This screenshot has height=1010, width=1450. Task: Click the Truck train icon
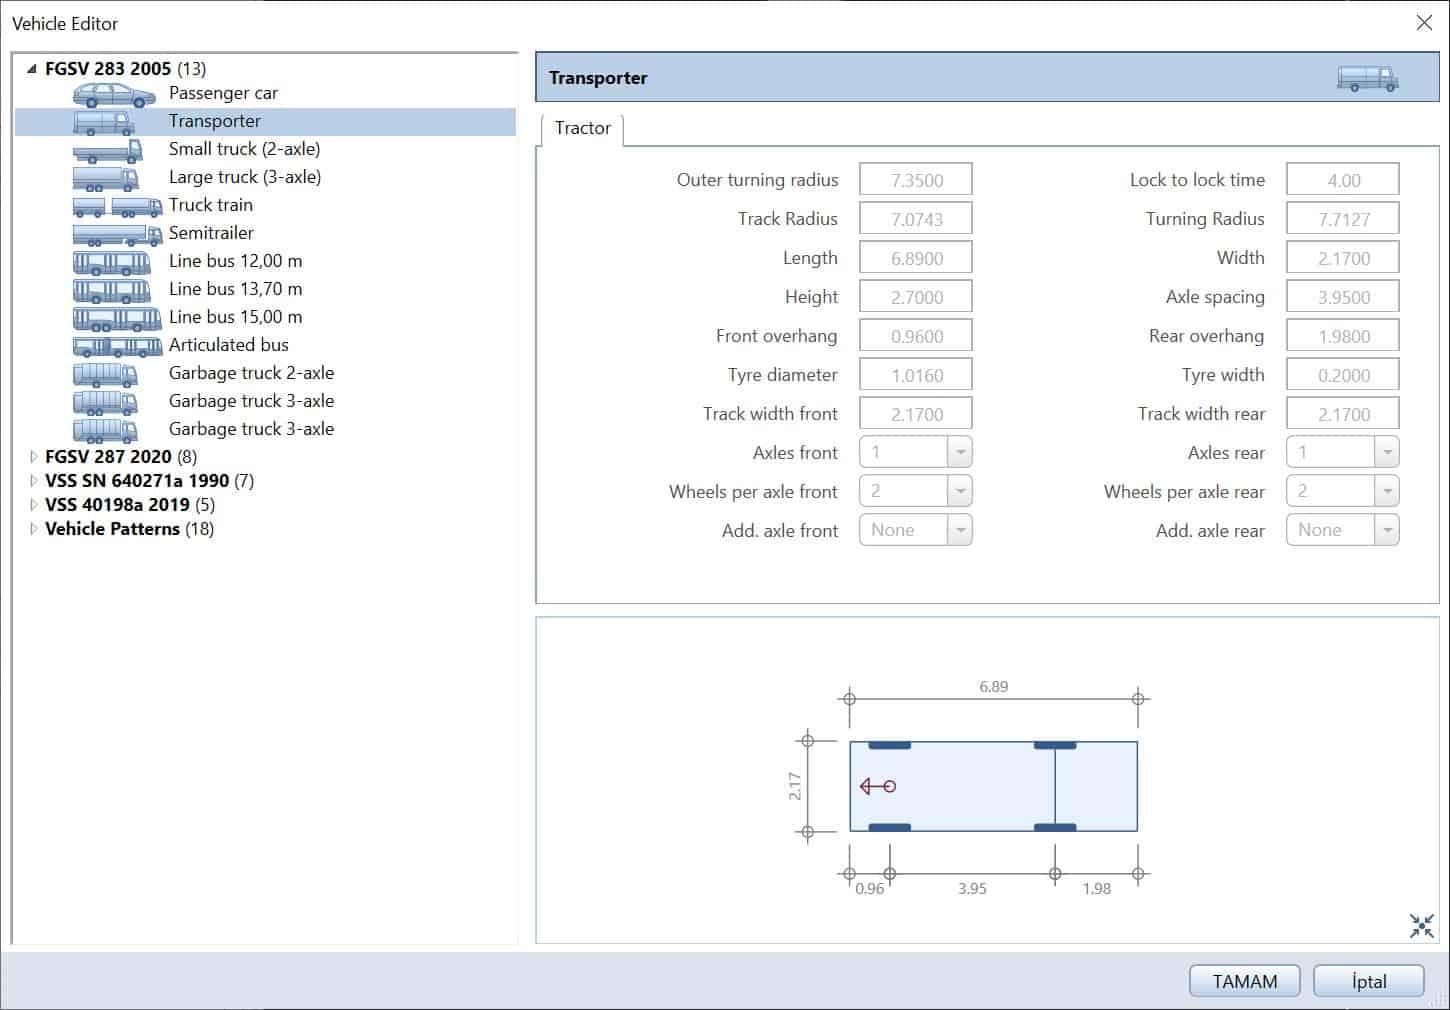(x=117, y=206)
